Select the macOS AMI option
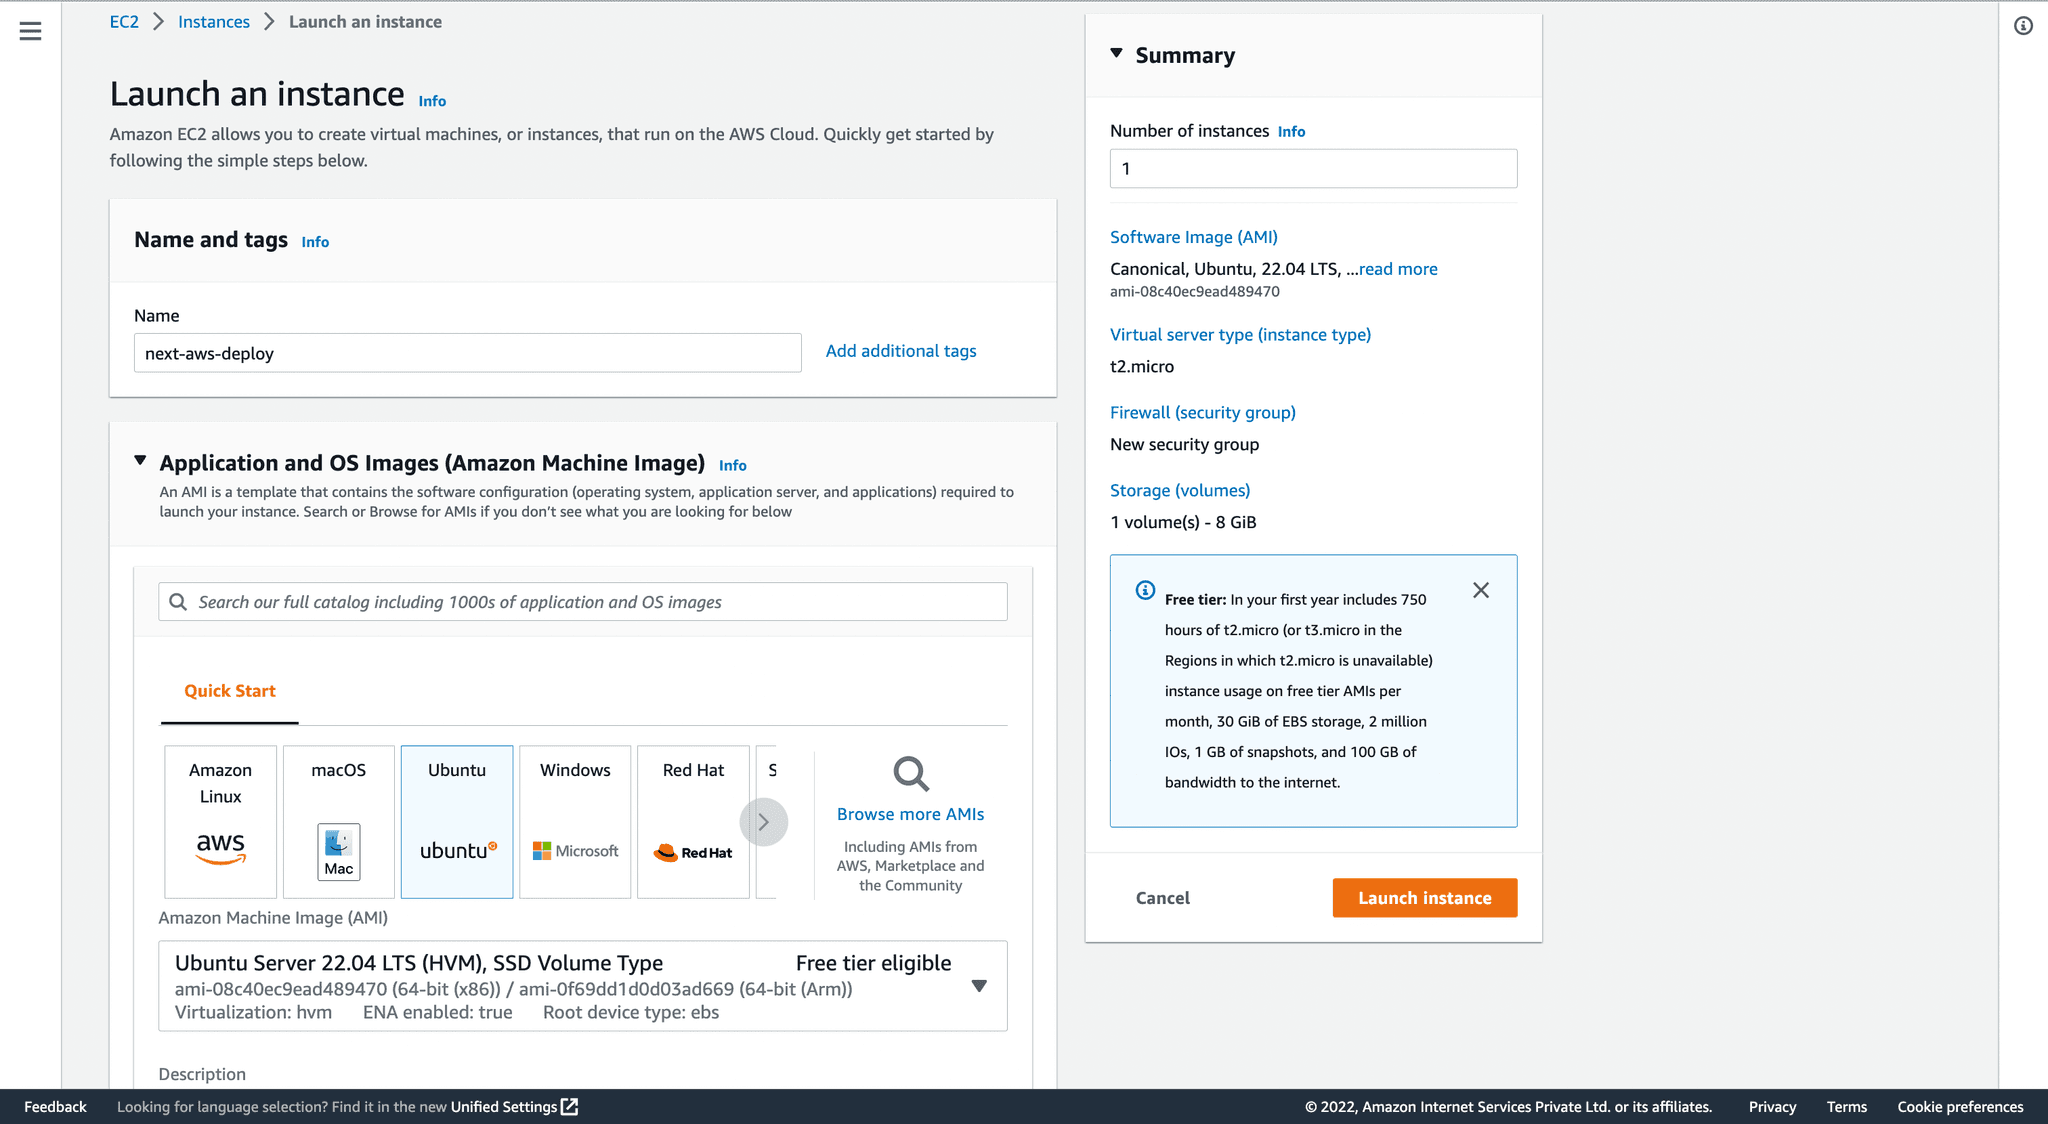The image size is (2048, 1124). tap(337, 820)
